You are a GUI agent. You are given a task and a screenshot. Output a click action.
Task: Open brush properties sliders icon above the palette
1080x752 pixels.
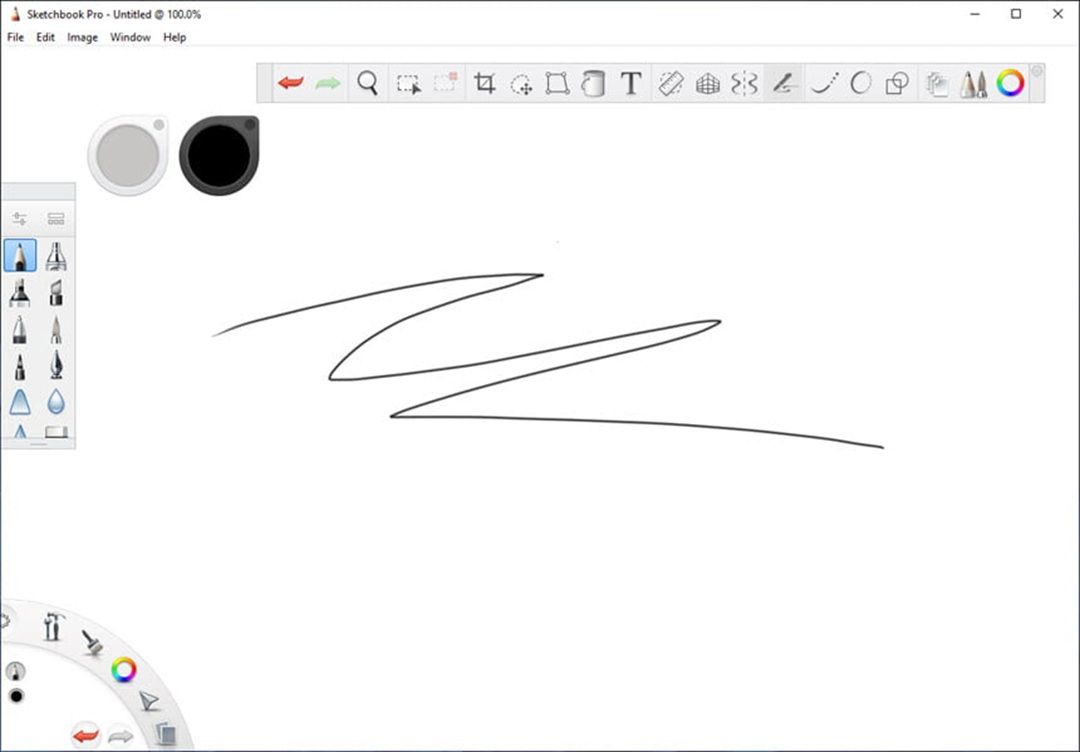[20, 218]
